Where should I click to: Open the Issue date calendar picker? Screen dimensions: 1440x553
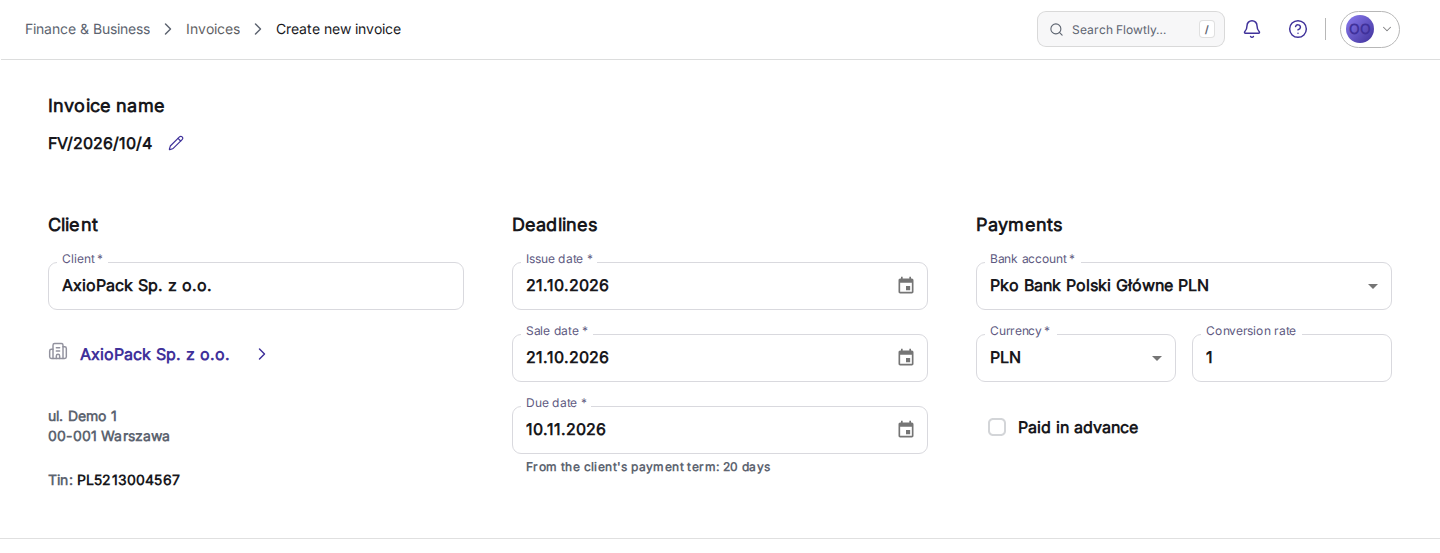point(906,286)
